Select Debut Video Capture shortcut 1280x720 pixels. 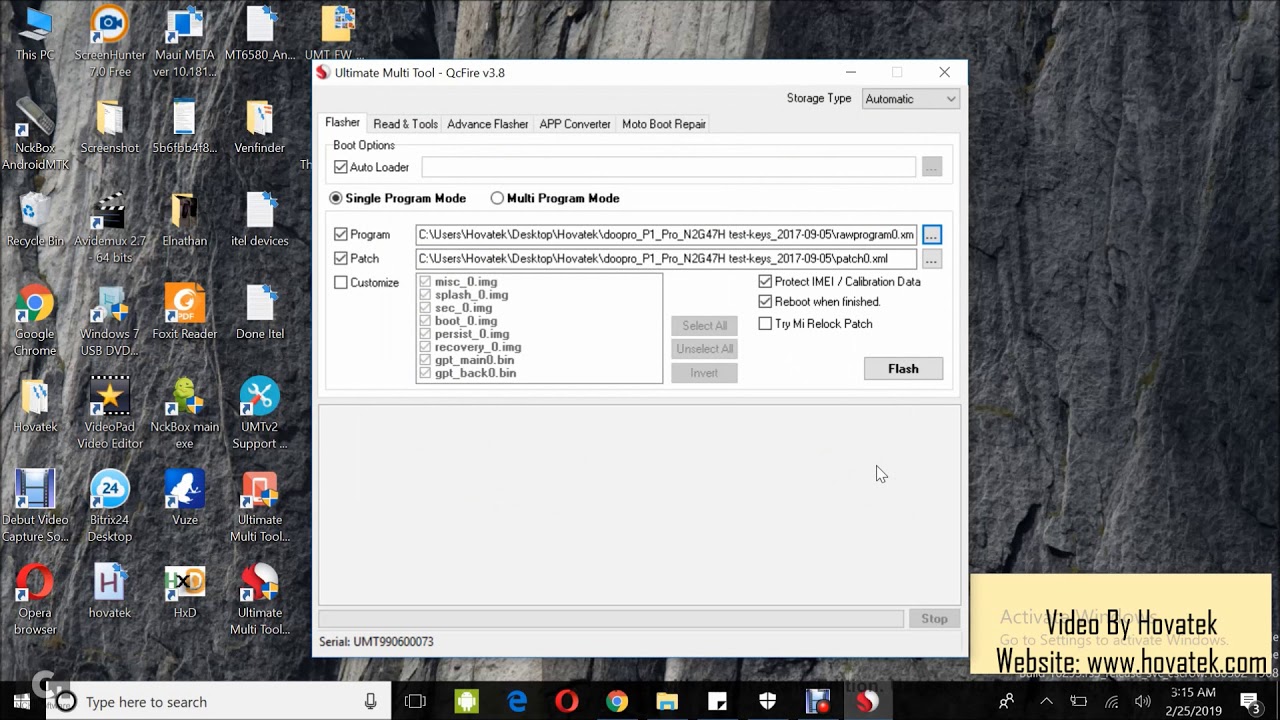[35, 506]
